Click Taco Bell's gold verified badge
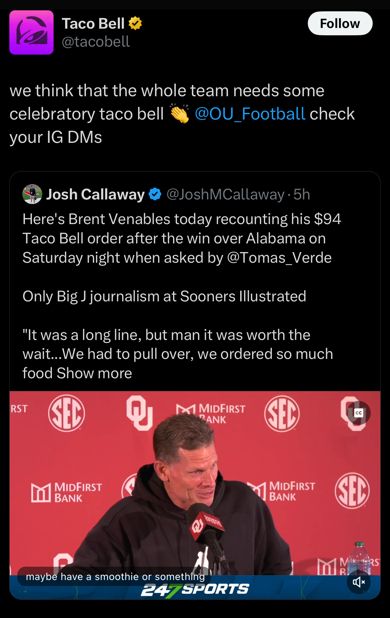390x618 pixels. [x=135, y=24]
